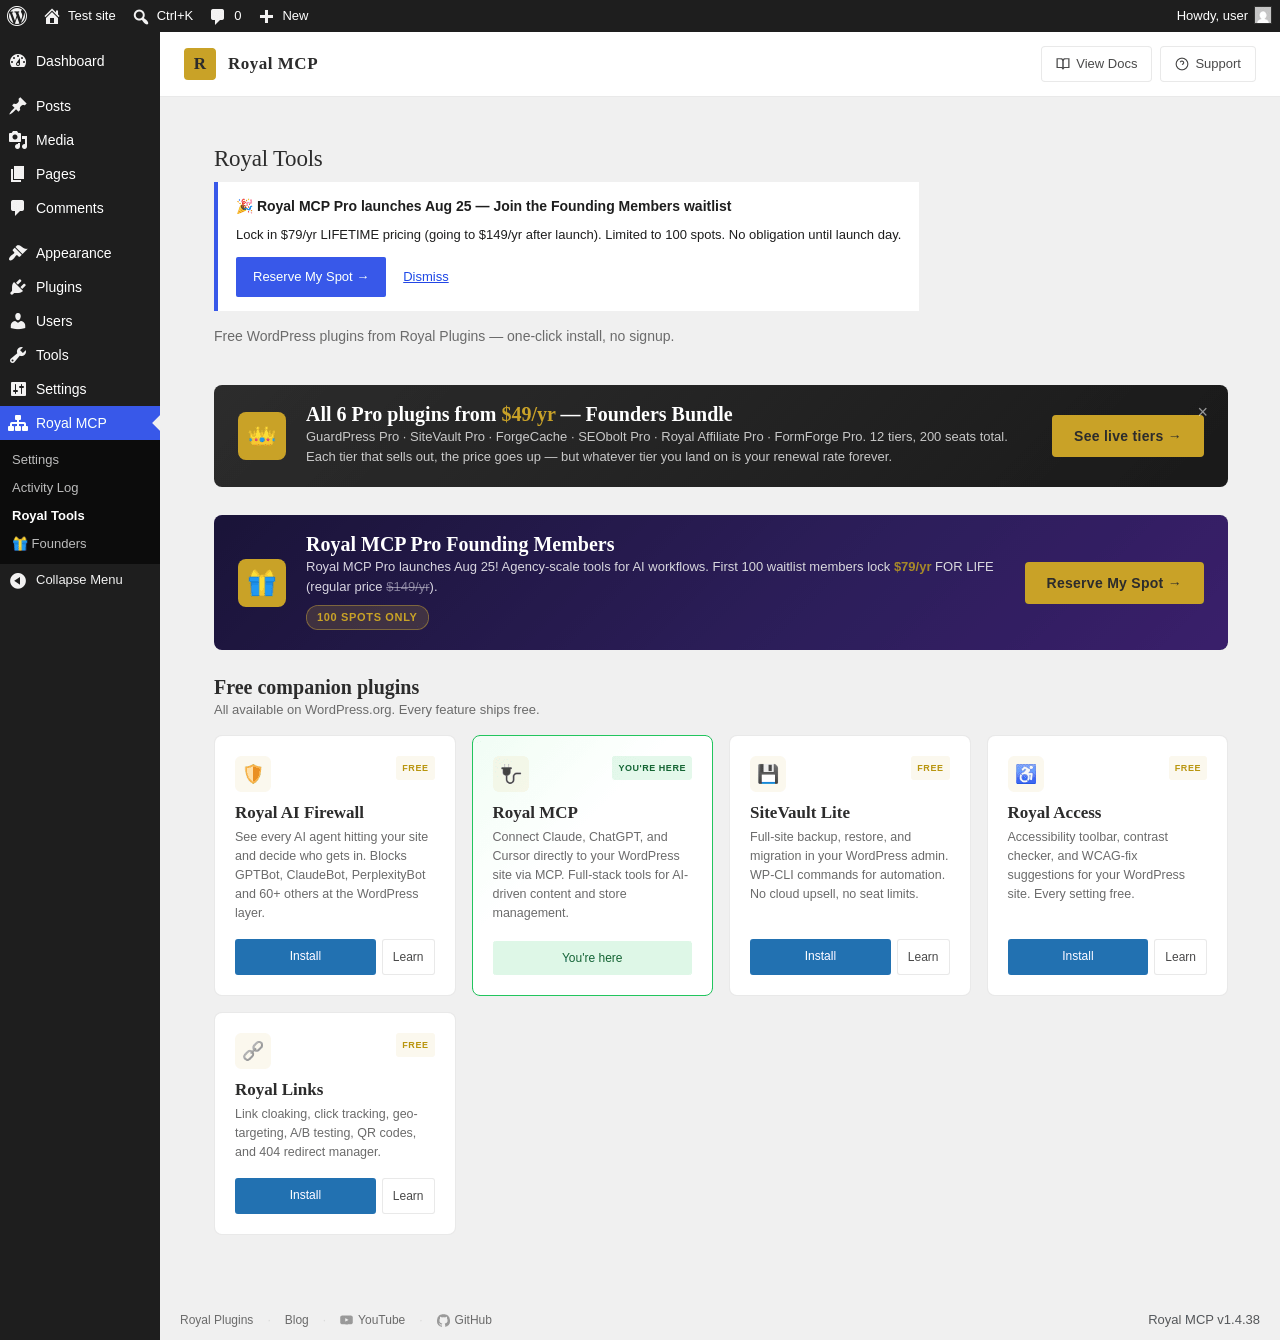
Task: Click the Support button
Action: pos(1208,64)
